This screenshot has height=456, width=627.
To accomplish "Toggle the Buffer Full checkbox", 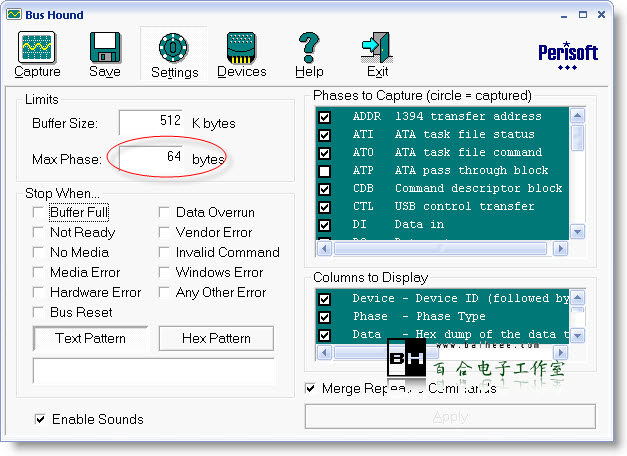I will pyautogui.click(x=38, y=212).
